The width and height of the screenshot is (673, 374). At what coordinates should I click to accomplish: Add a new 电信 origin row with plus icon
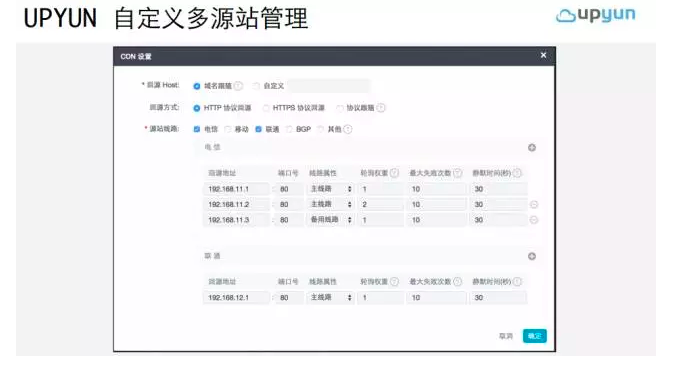pos(532,148)
